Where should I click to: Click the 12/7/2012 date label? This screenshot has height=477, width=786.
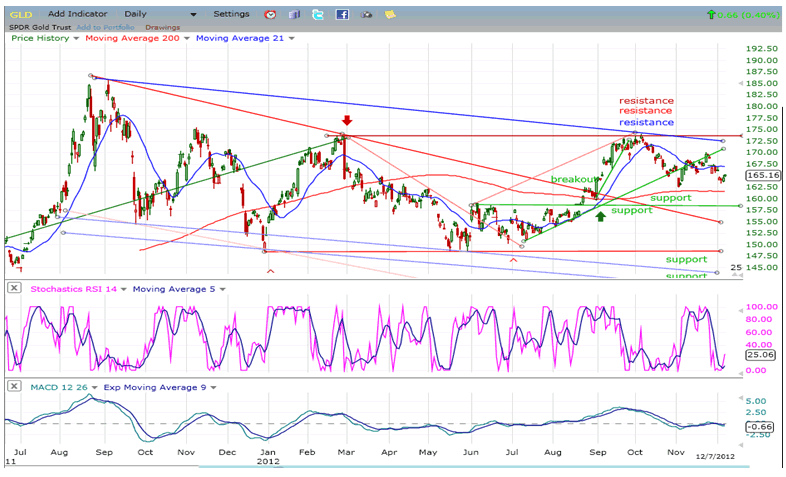[x=715, y=456]
